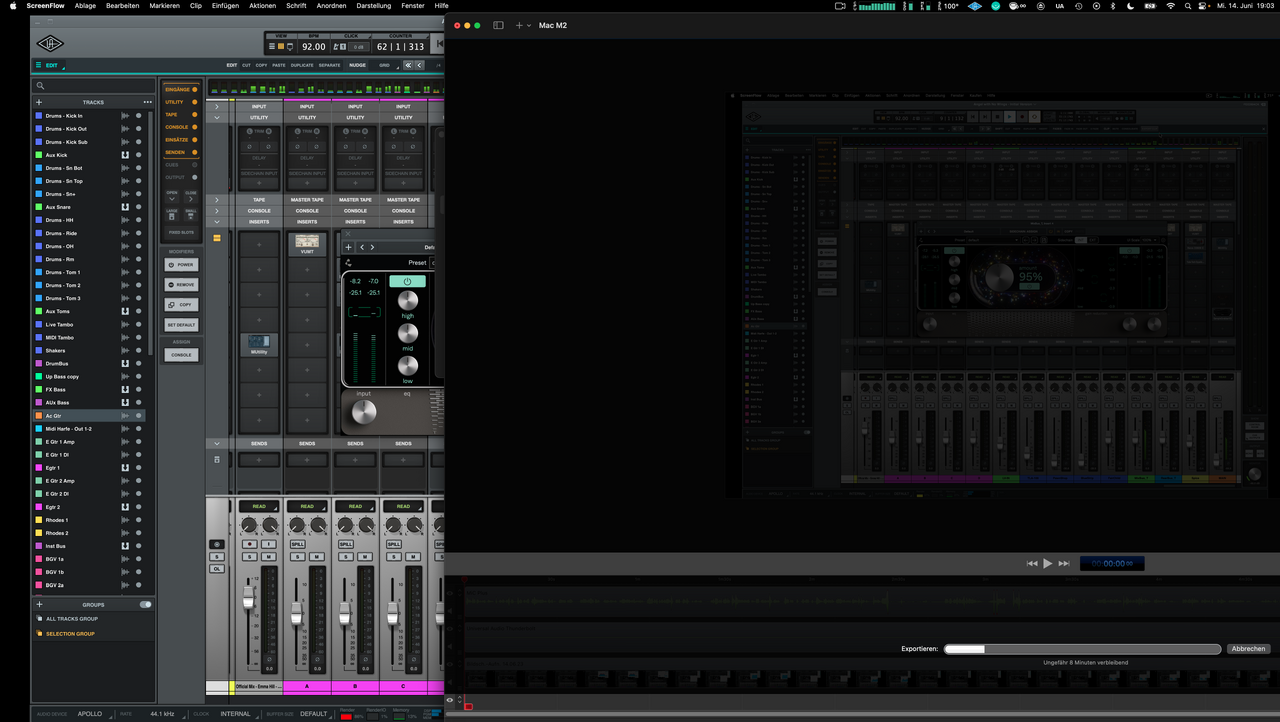The image size is (1280, 722).
Task: Click the Official Mix channel fader
Action: point(248,597)
